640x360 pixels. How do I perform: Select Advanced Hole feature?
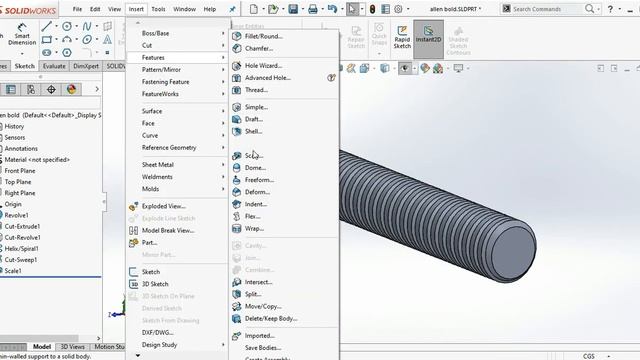coord(267,78)
